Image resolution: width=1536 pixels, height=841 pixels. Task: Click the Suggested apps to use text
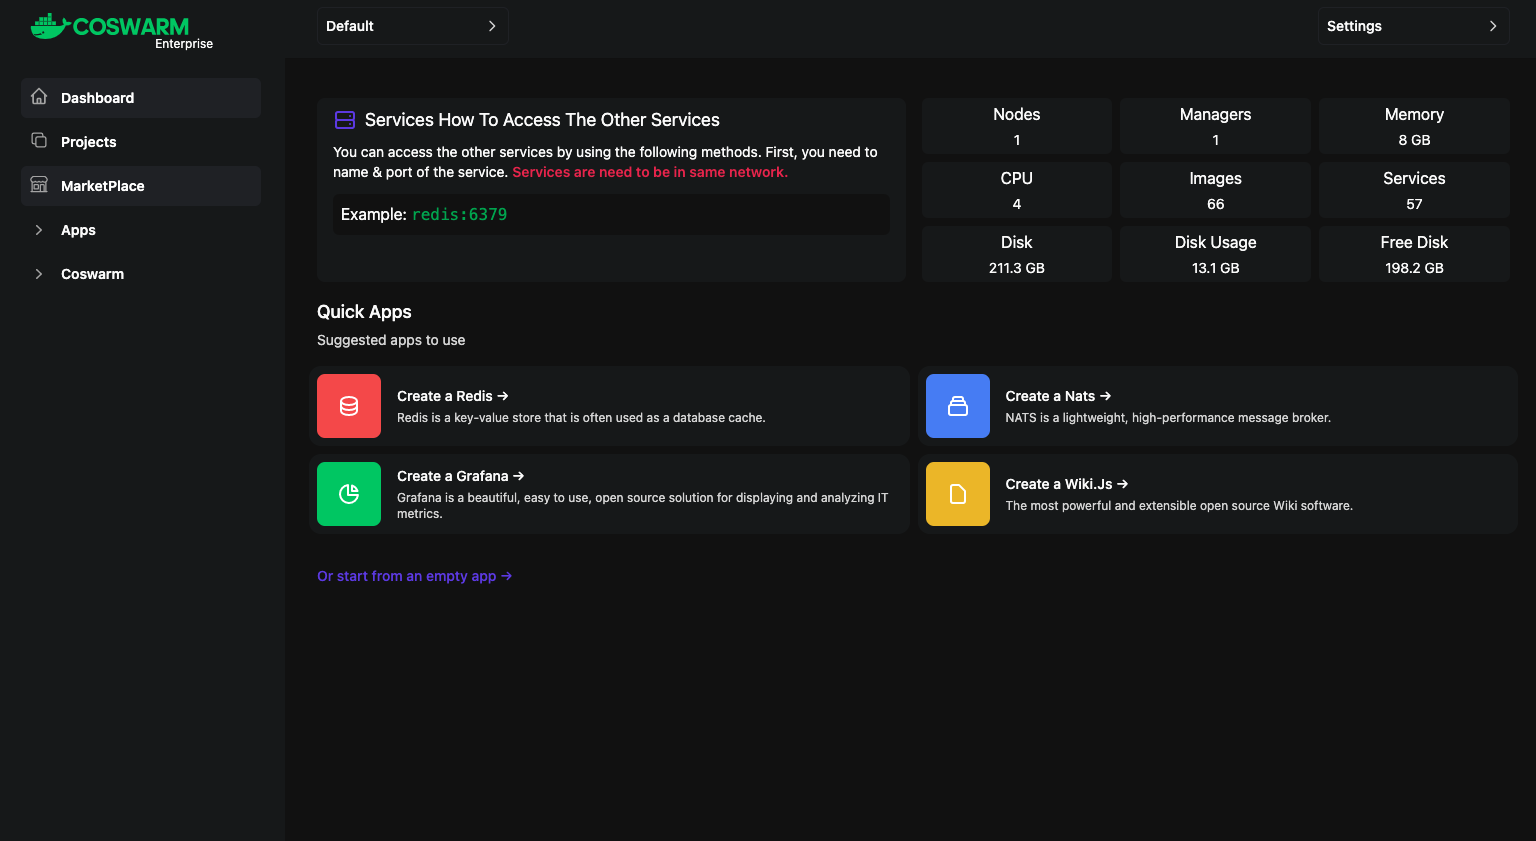[391, 340]
